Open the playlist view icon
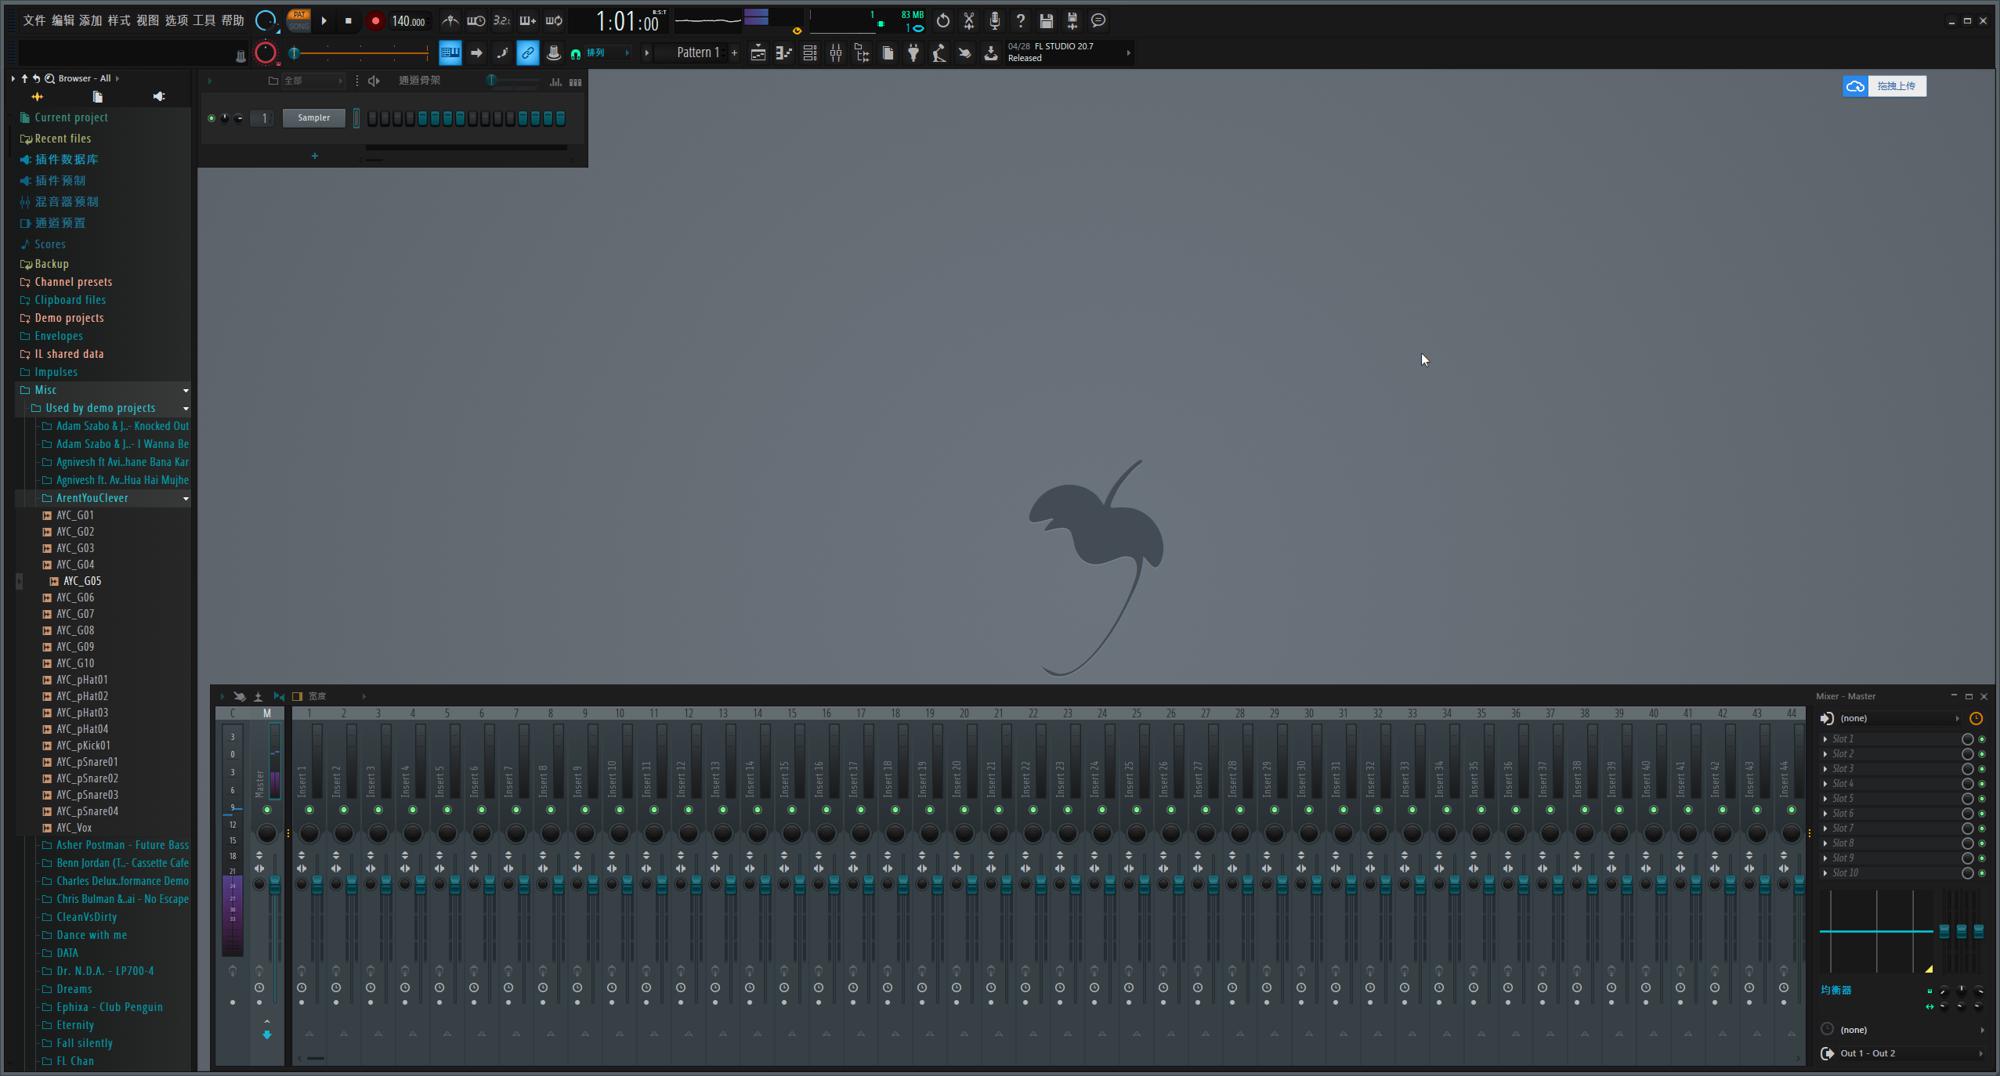Viewport: 2000px width, 1076px height. (x=758, y=53)
